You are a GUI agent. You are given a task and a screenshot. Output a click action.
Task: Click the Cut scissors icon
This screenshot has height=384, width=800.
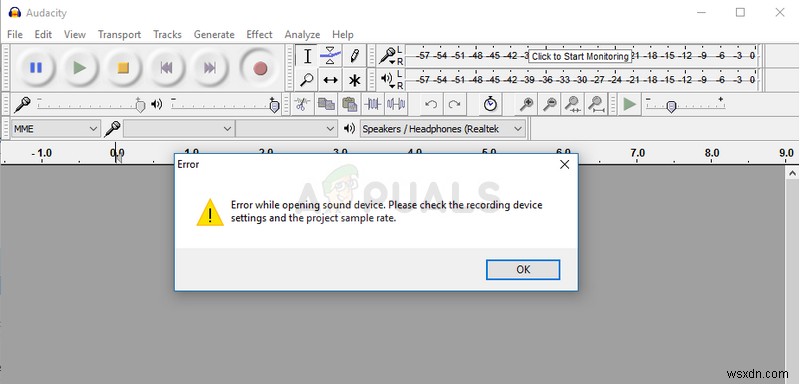302,105
